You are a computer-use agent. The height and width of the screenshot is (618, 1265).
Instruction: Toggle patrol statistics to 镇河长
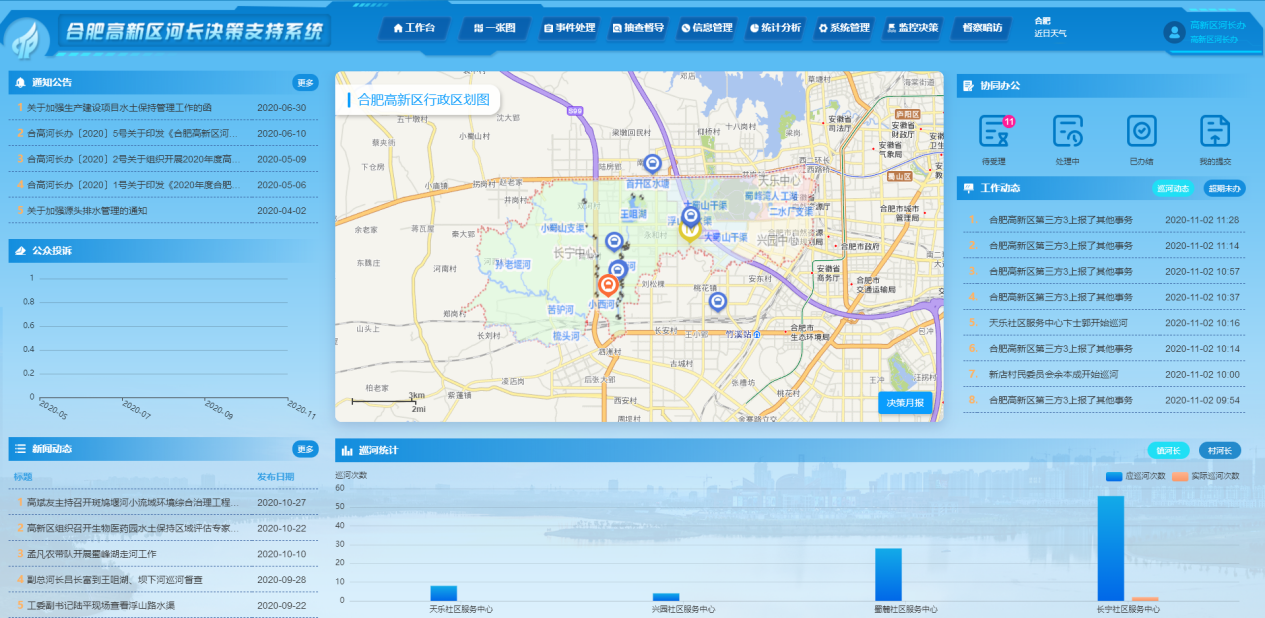click(1168, 450)
